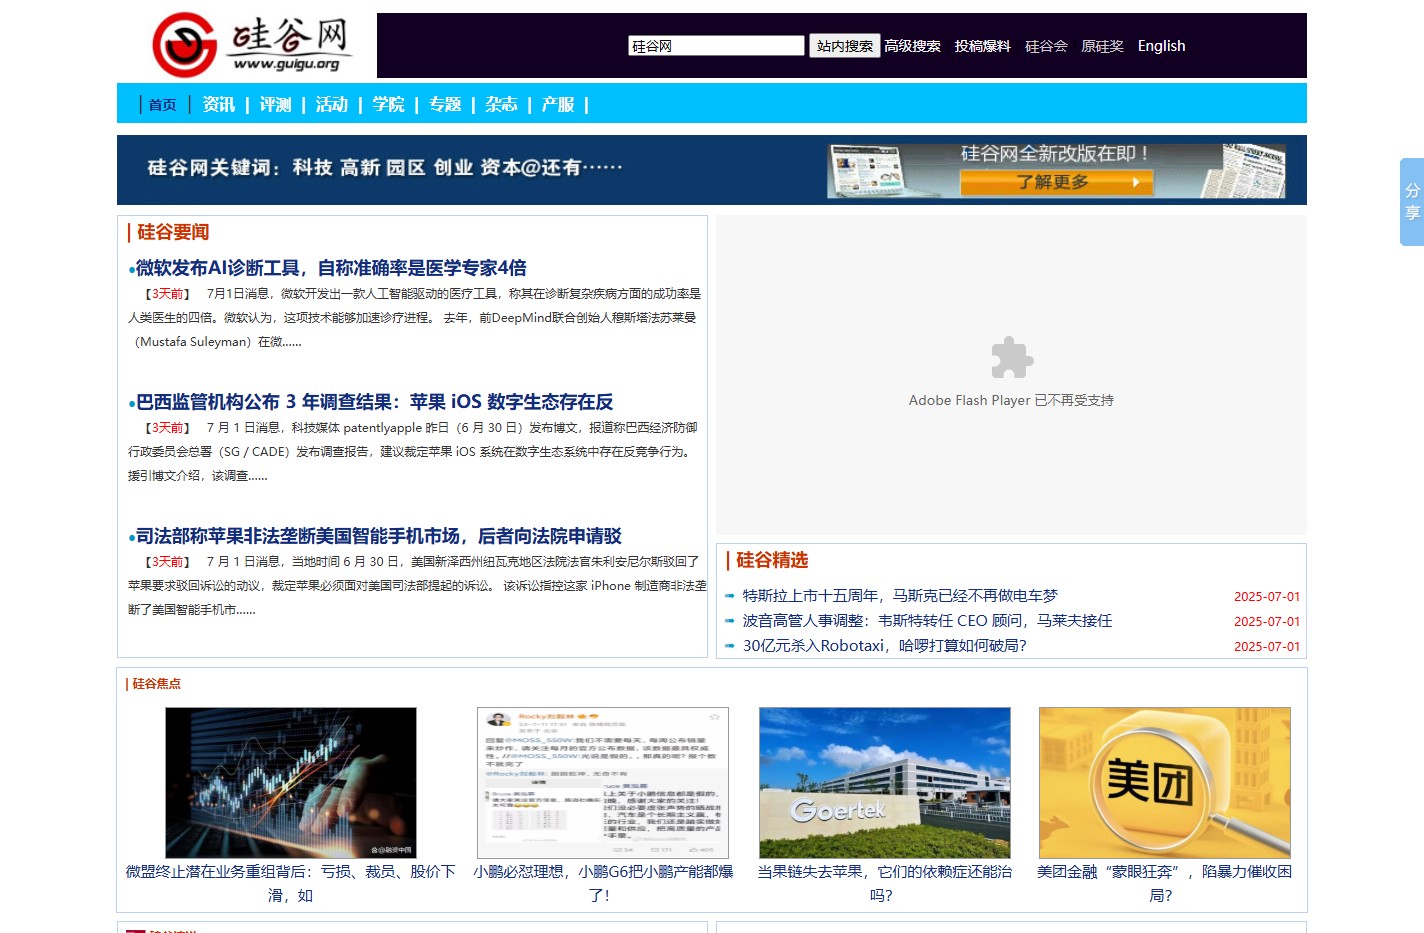Open caption 美团金融"蒙眼狂奔"
This screenshot has width=1424, height=933.
click(1165, 884)
